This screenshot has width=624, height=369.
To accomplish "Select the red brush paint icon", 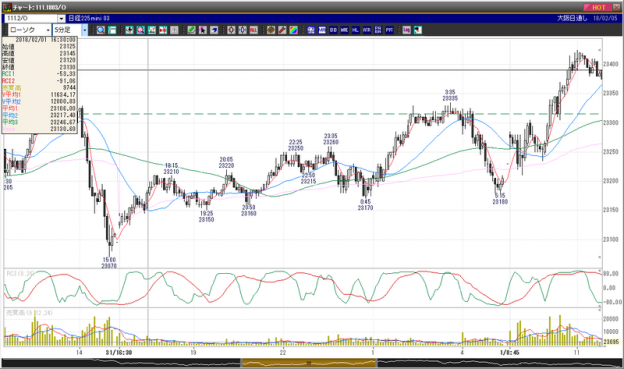I will 282,30.
